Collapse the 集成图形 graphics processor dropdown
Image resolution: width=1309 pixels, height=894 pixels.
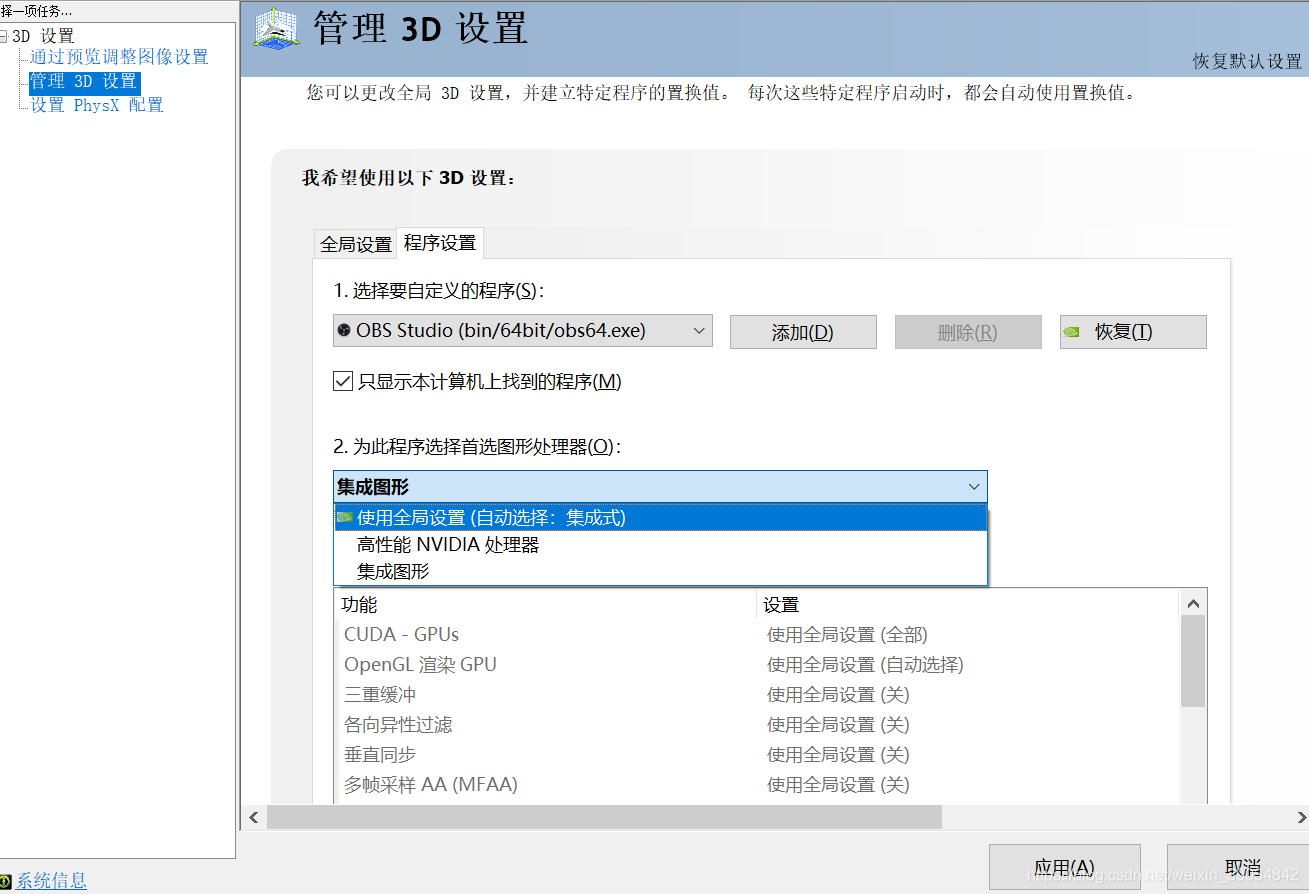[660, 487]
